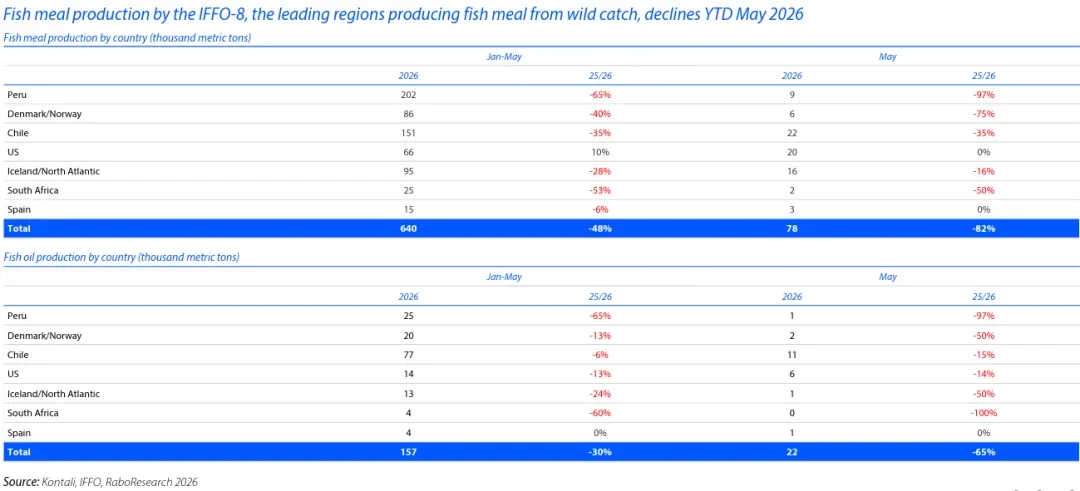Screen dimensions: 1080x491
Task: Click the main title about IFFO-8 production
Action: (x=404, y=14)
